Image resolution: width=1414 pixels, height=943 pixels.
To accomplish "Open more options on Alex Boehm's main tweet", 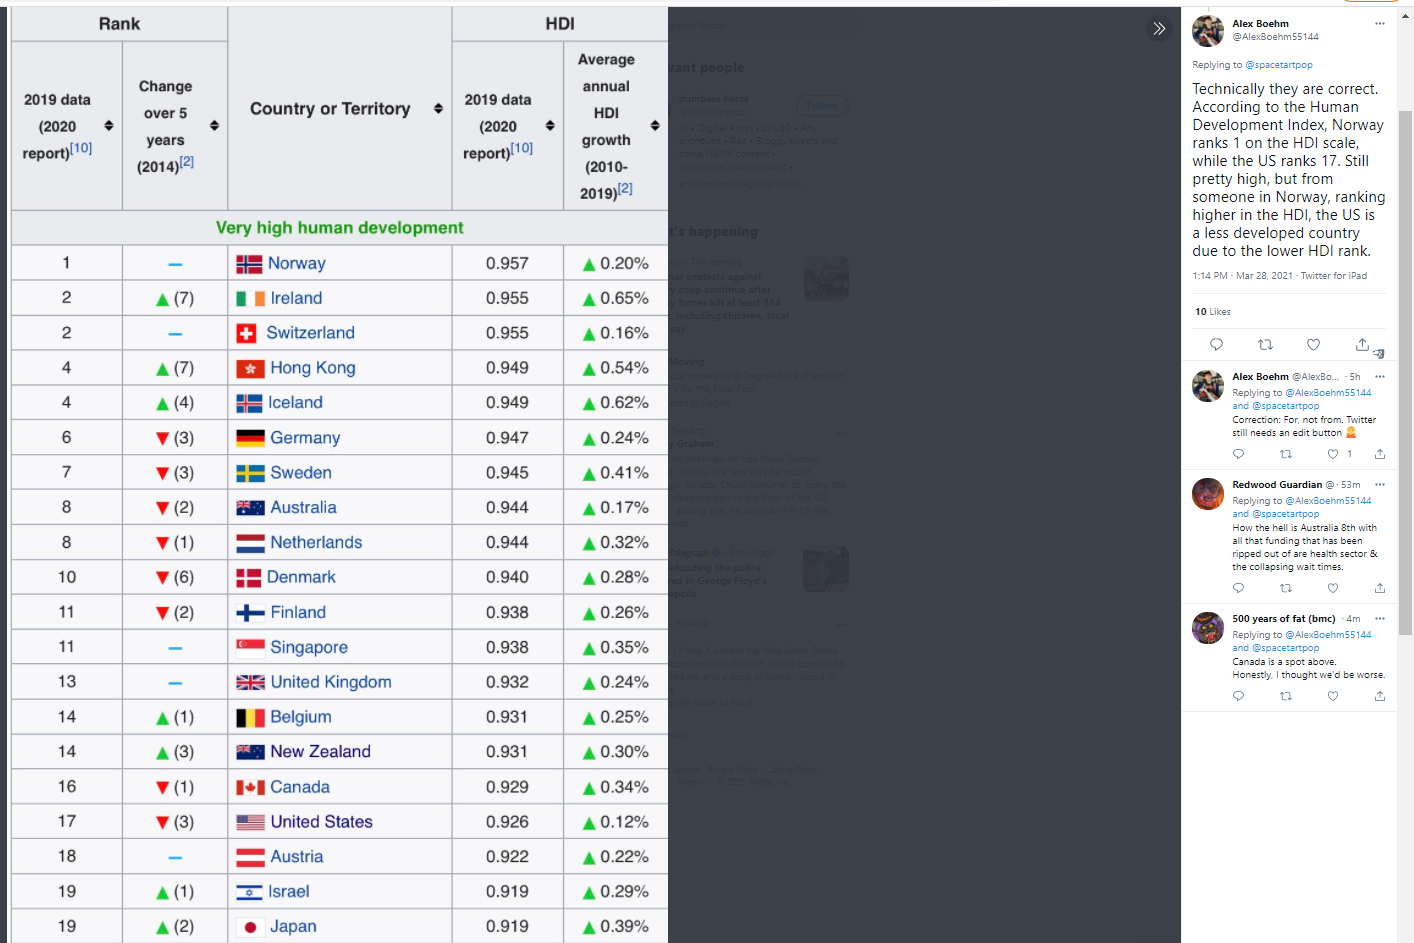I will [1380, 24].
